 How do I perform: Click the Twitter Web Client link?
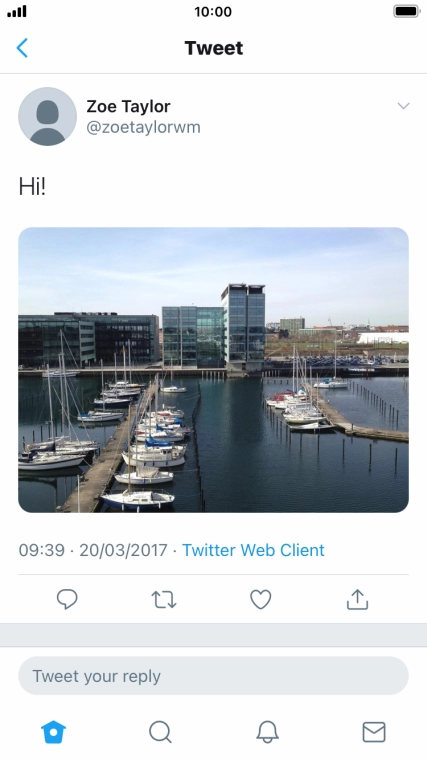(x=253, y=550)
